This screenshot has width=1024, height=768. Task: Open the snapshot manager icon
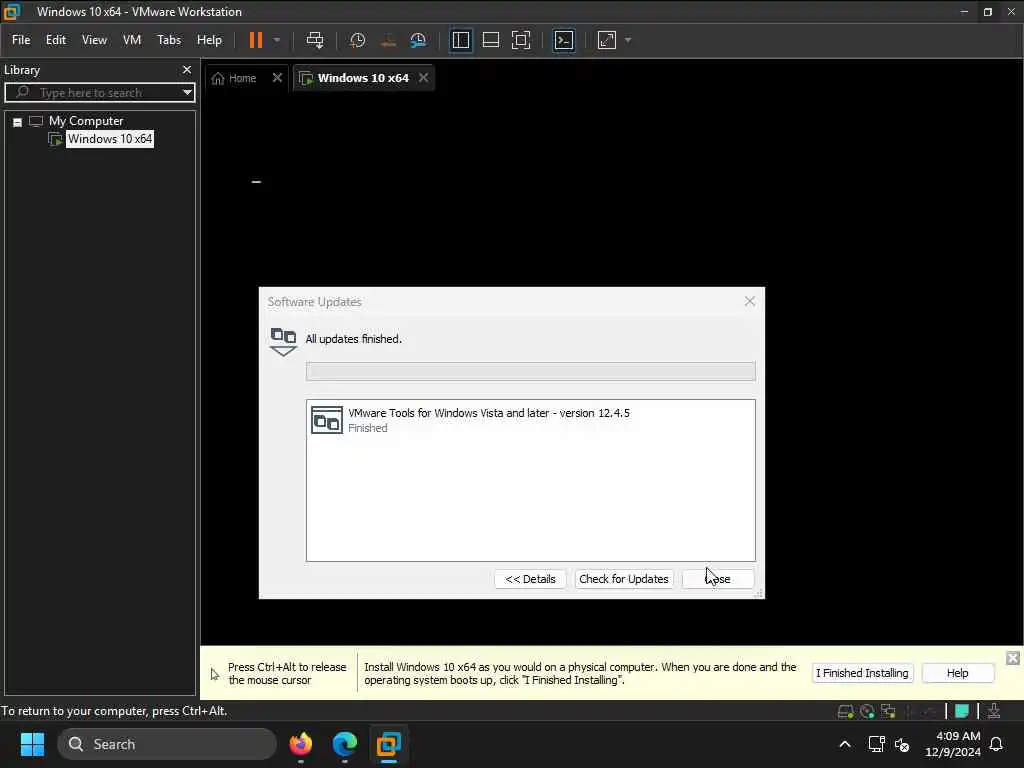(x=418, y=40)
